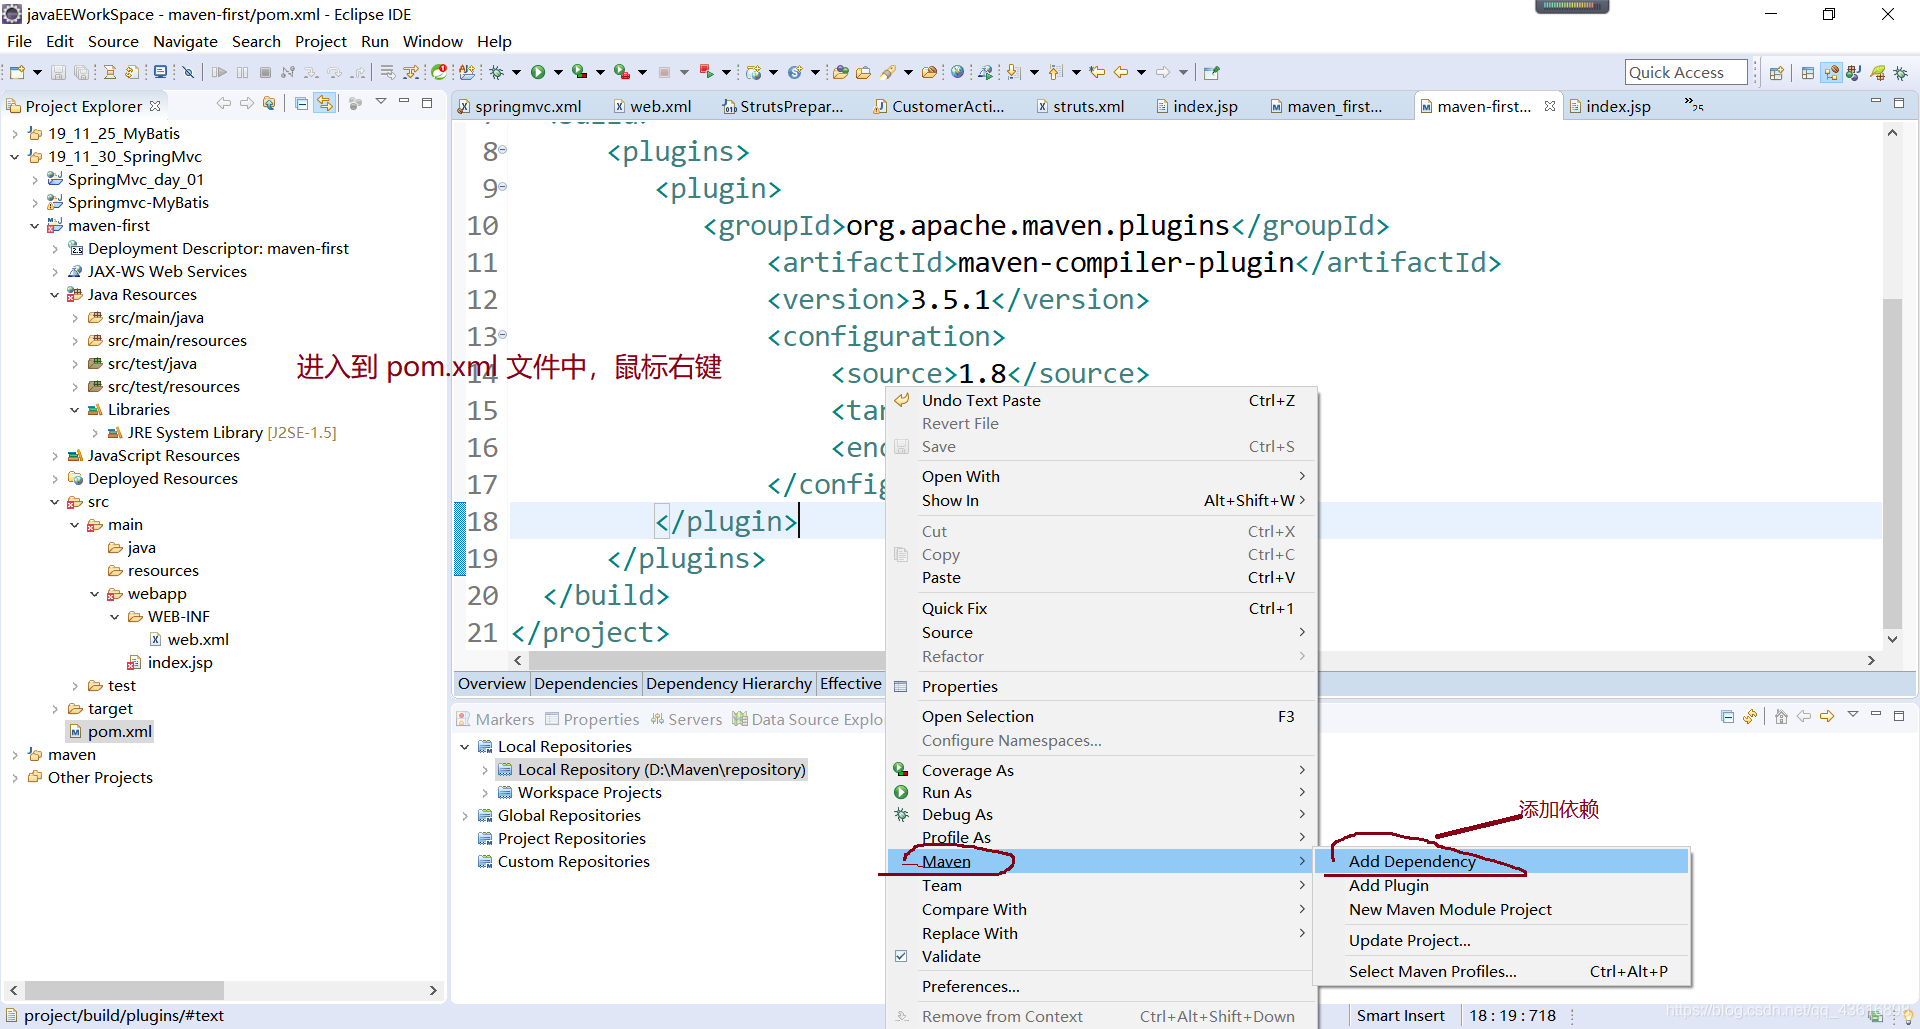Click the Back navigation arrow in toolbar
Image resolution: width=1920 pixels, height=1029 pixels.
point(1121,72)
